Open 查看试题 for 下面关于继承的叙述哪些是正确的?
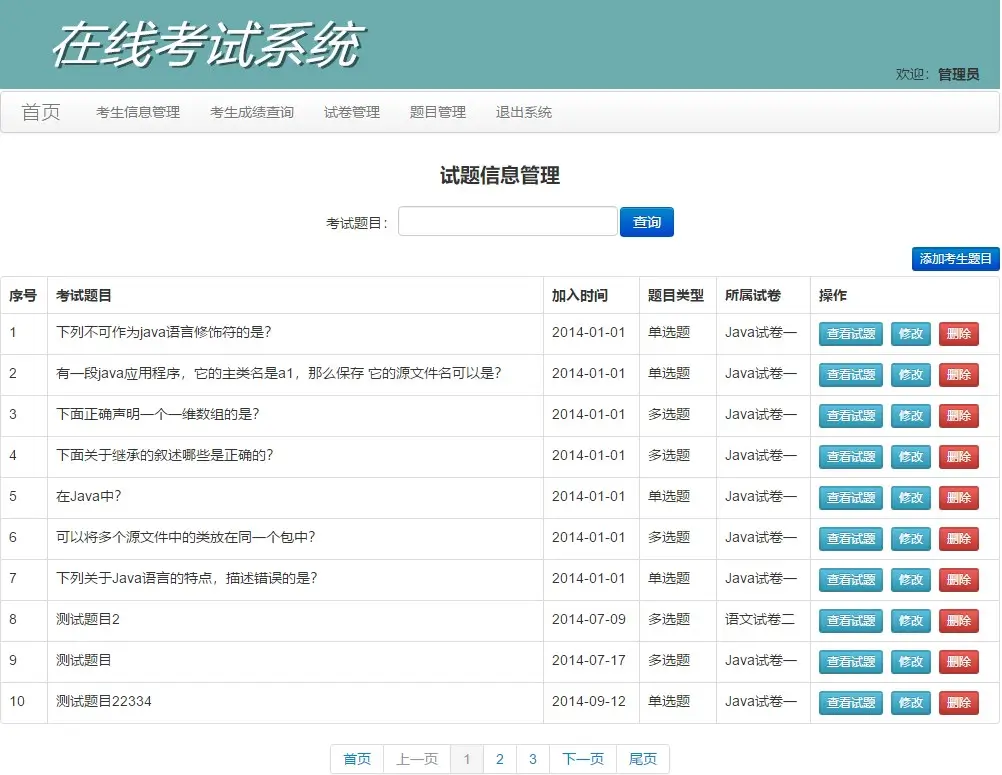This screenshot has height=775, width=1002. pyautogui.click(x=849, y=456)
